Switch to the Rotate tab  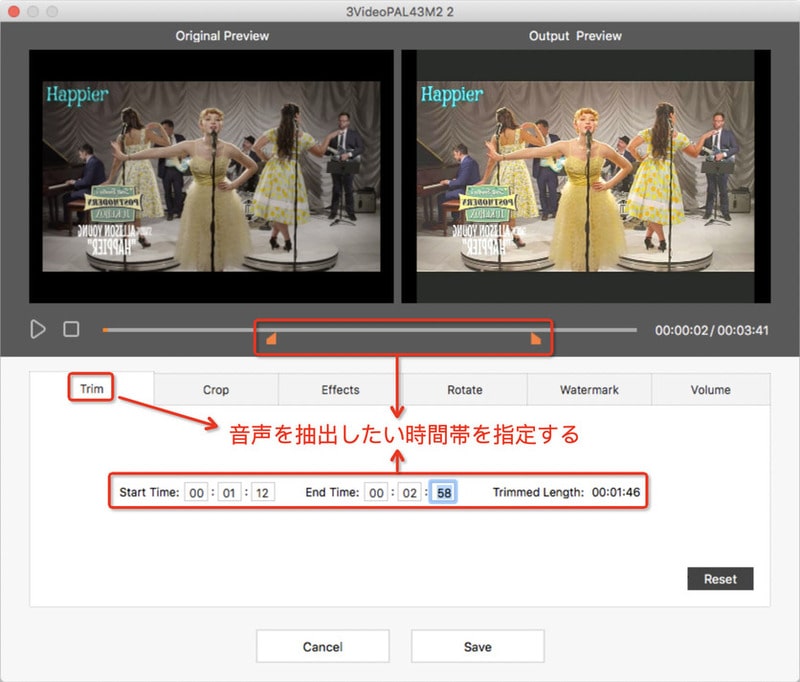(465, 390)
